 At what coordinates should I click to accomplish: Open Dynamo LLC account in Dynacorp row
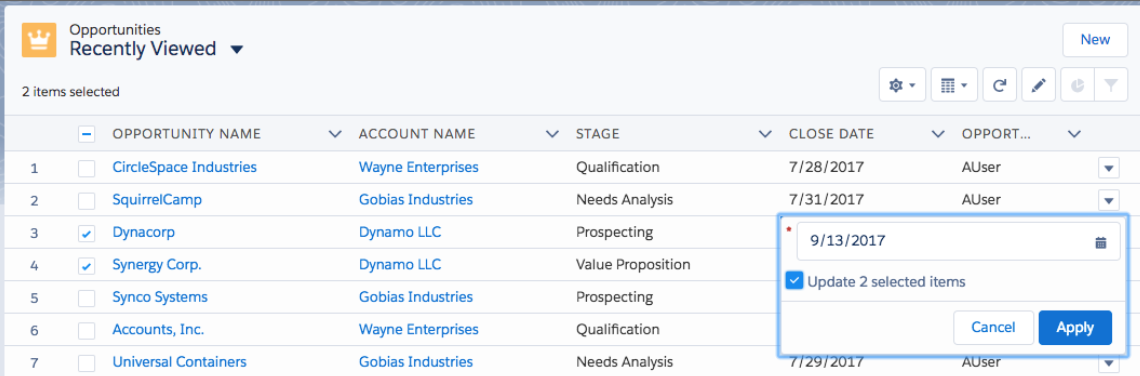coord(400,233)
